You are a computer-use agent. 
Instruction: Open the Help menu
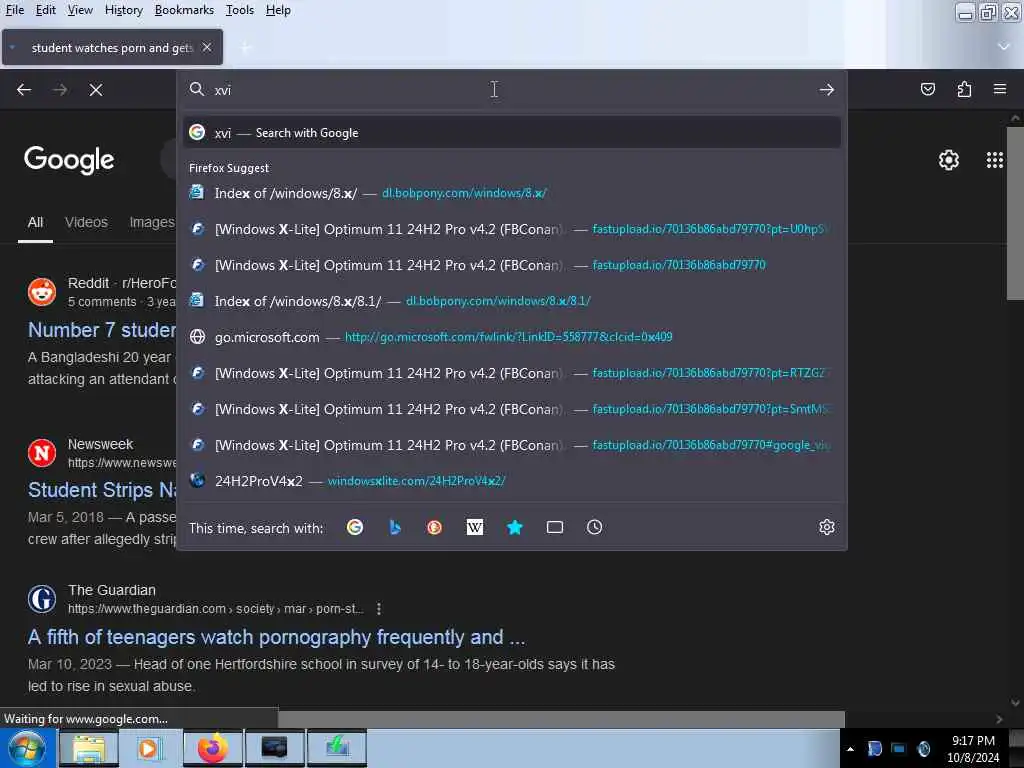[x=278, y=10]
